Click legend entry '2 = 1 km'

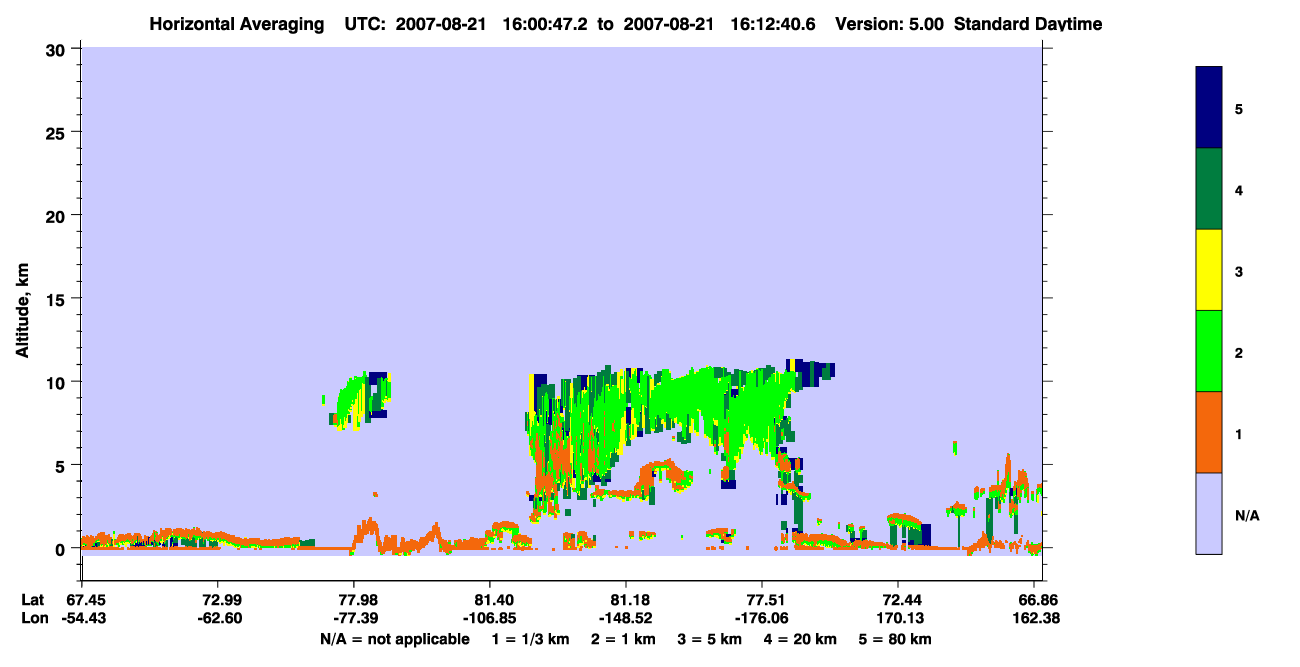622,639
